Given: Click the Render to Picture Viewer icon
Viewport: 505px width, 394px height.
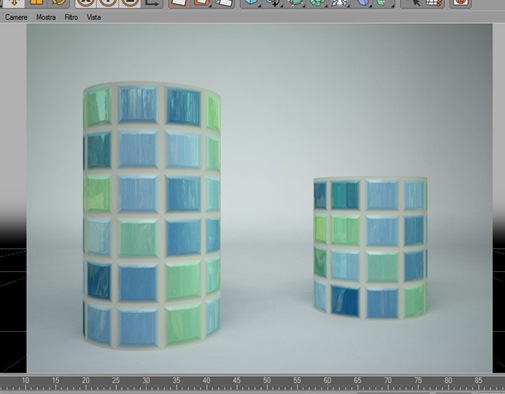Looking at the screenshot, I should click(201, 3).
